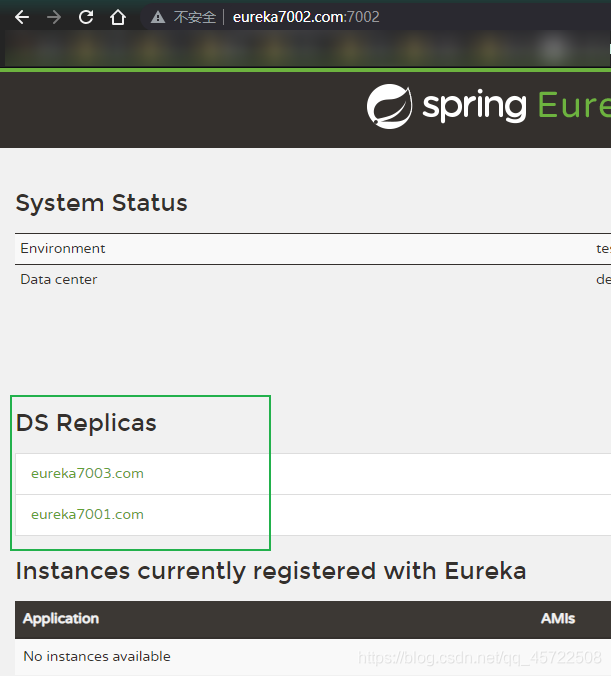611x676 pixels.
Task: Click the Spring leaf logo
Action: (x=389, y=106)
